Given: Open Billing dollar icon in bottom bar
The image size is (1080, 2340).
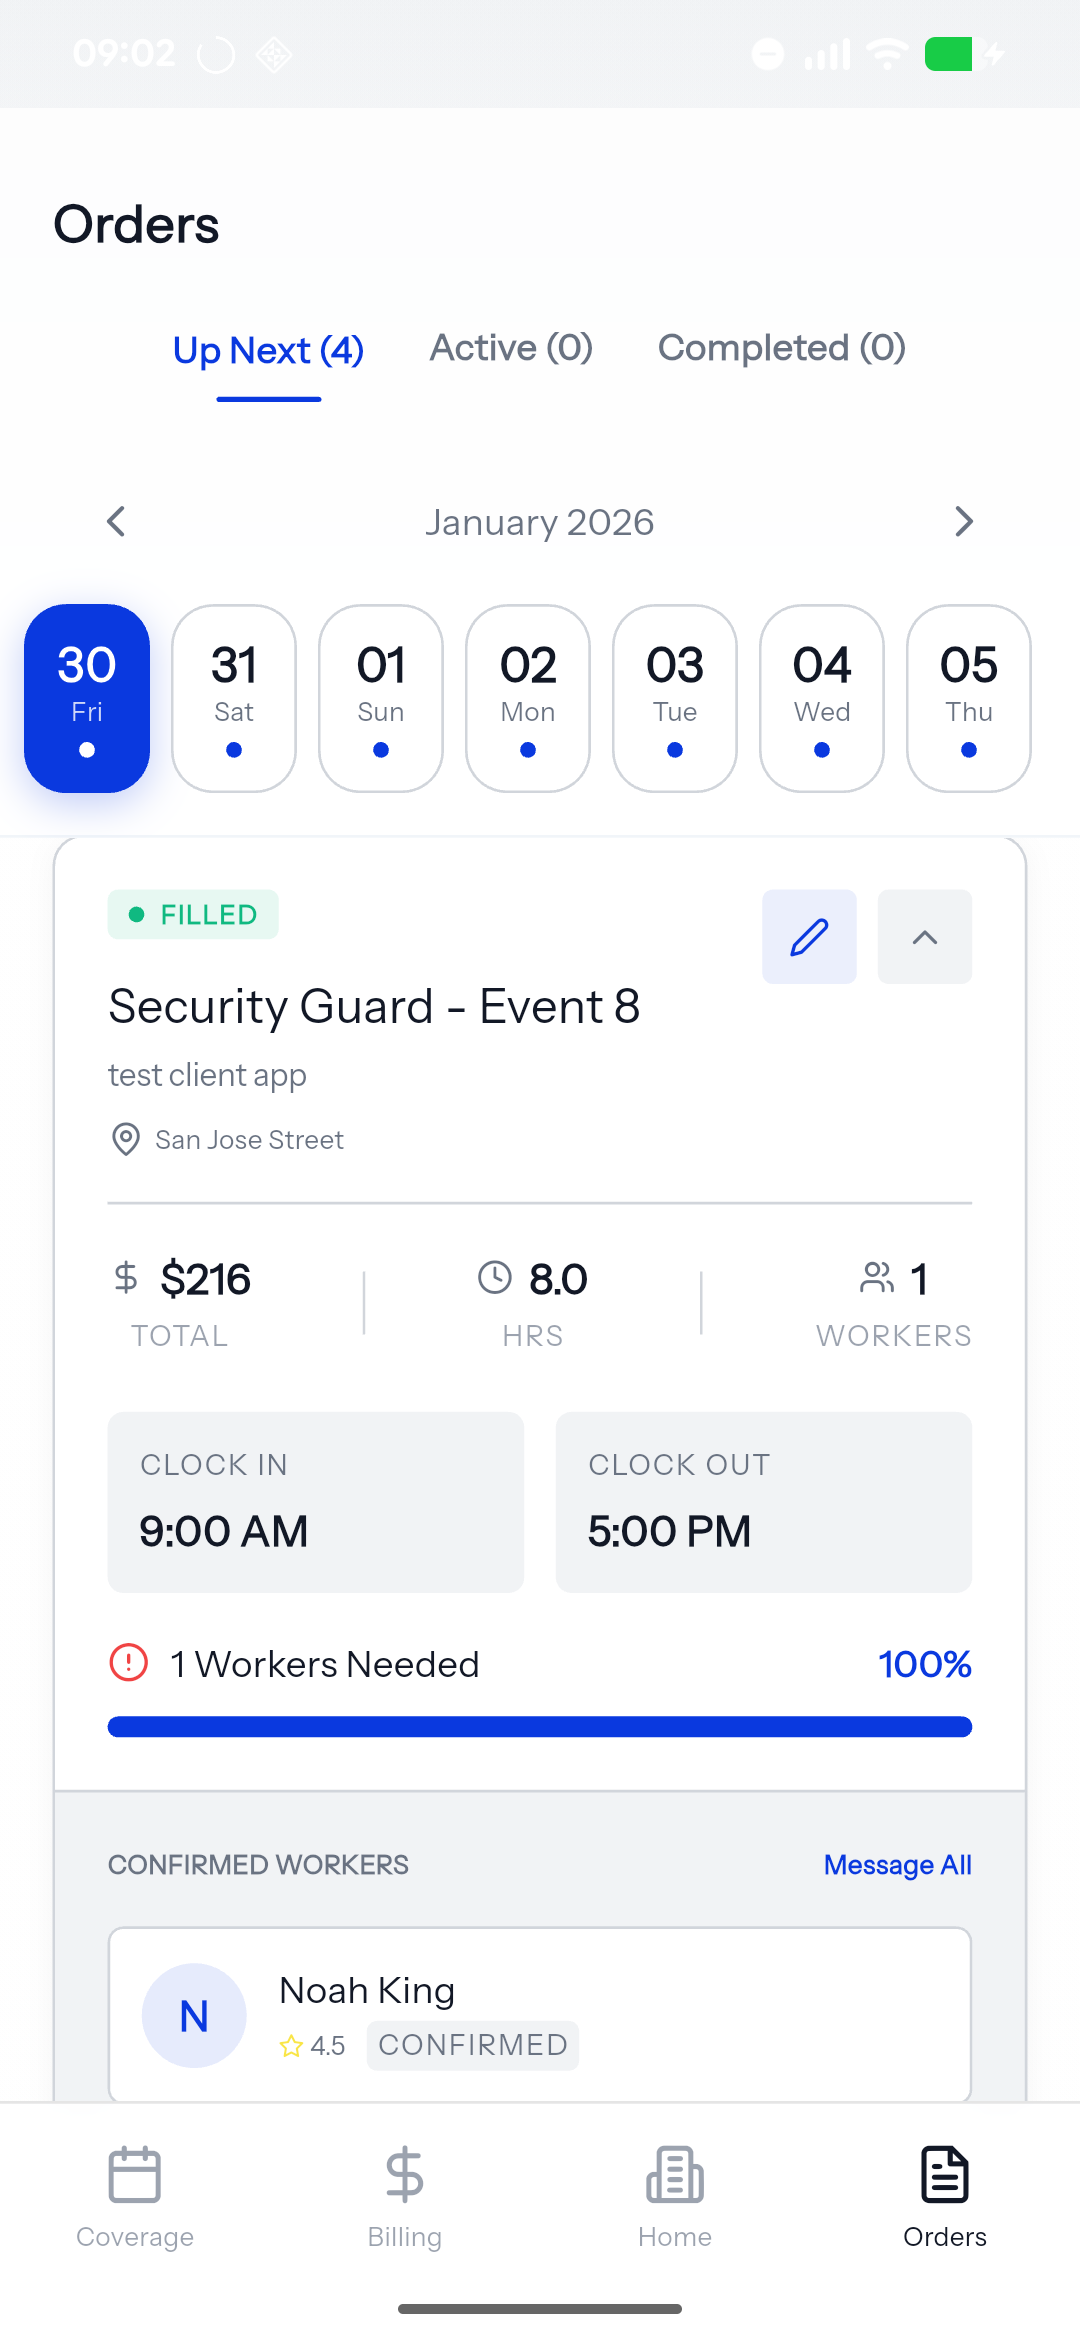Looking at the screenshot, I should [405, 2175].
